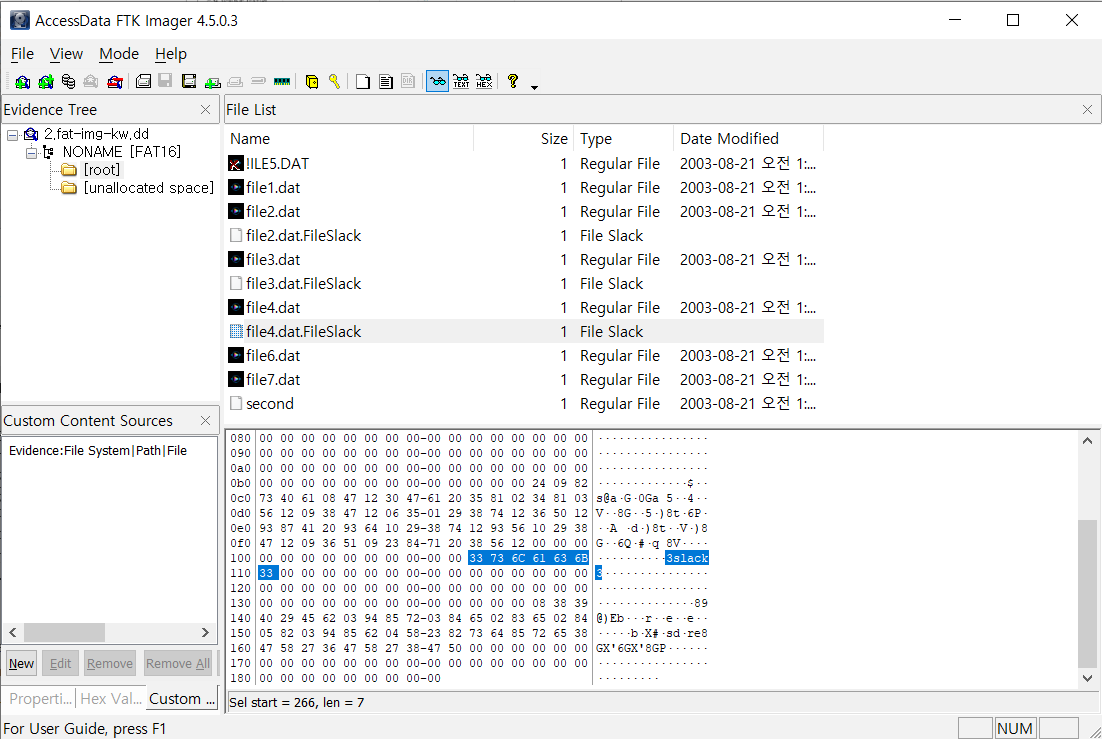Click custom content left scroll arrow
Image resolution: width=1102 pixels, height=739 pixels.
click(13, 632)
